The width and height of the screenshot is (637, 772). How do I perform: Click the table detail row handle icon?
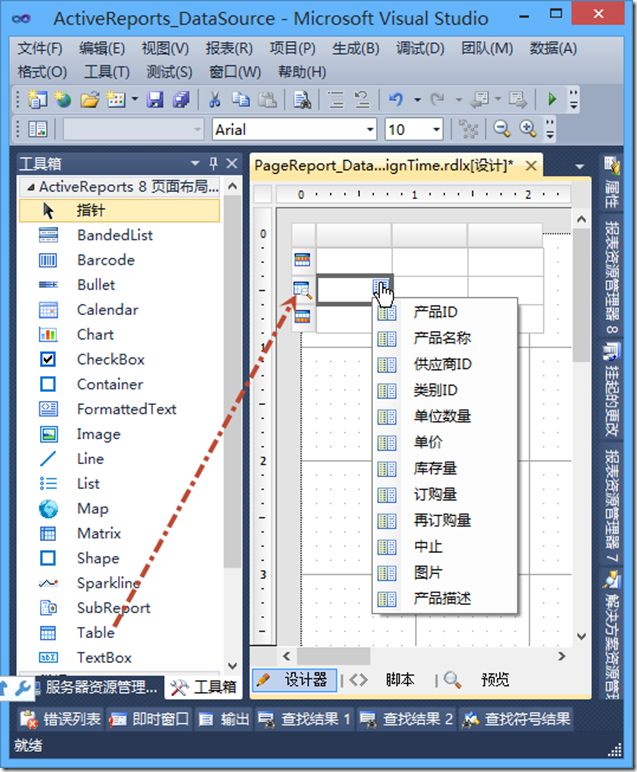pyautogui.click(x=302, y=290)
